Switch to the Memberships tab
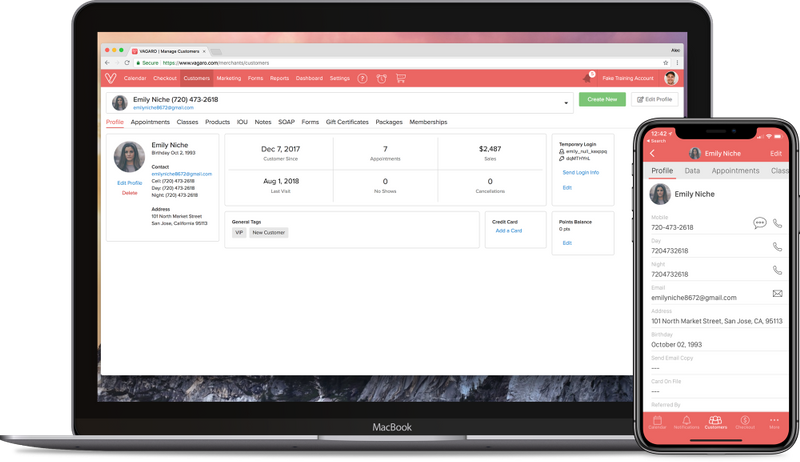The image size is (800, 462). pyautogui.click(x=428, y=122)
